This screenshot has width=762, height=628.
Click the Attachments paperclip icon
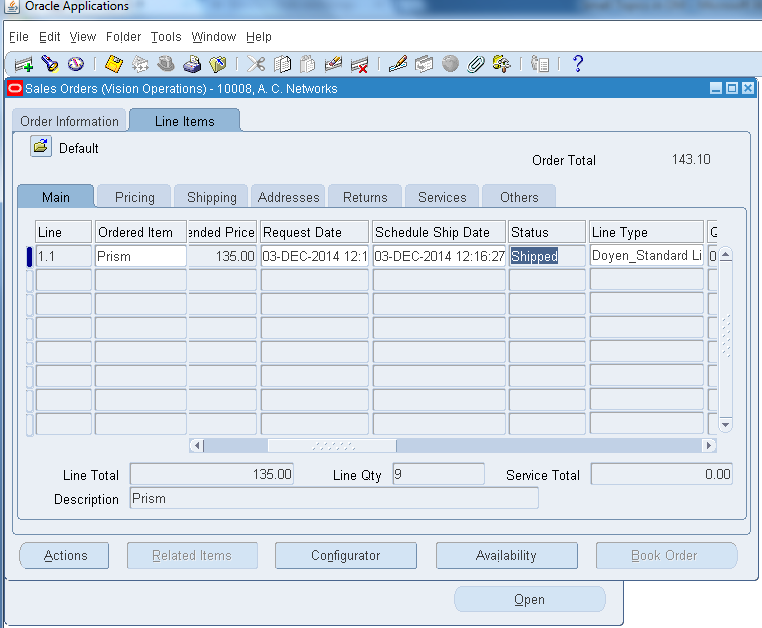click(476, 64)
